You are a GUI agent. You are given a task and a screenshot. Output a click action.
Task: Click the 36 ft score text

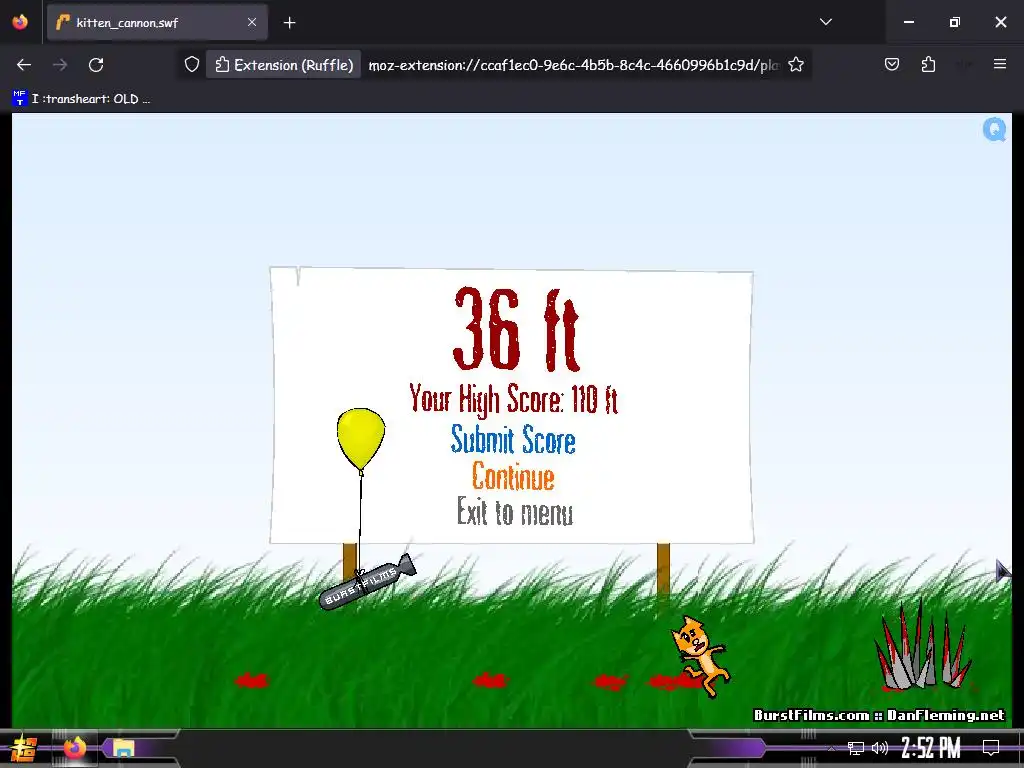516,329
